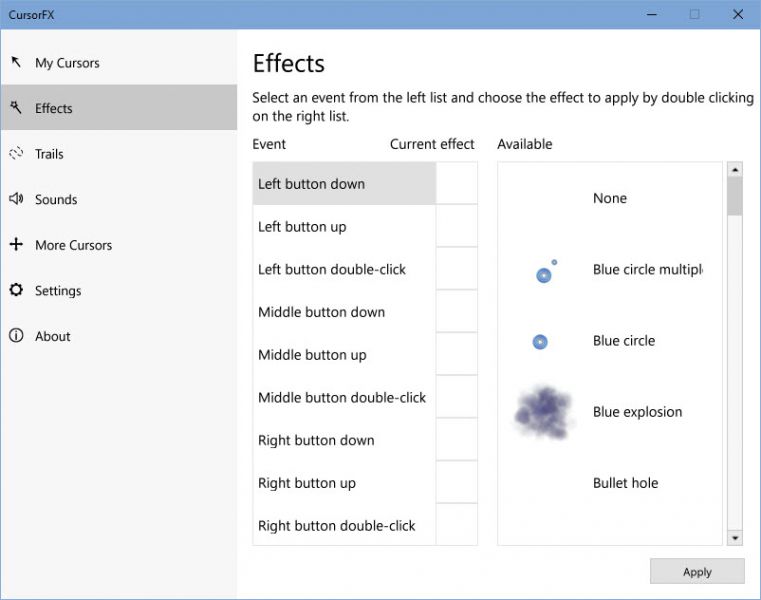Click the Sounds speaker icon

(16, 199)
